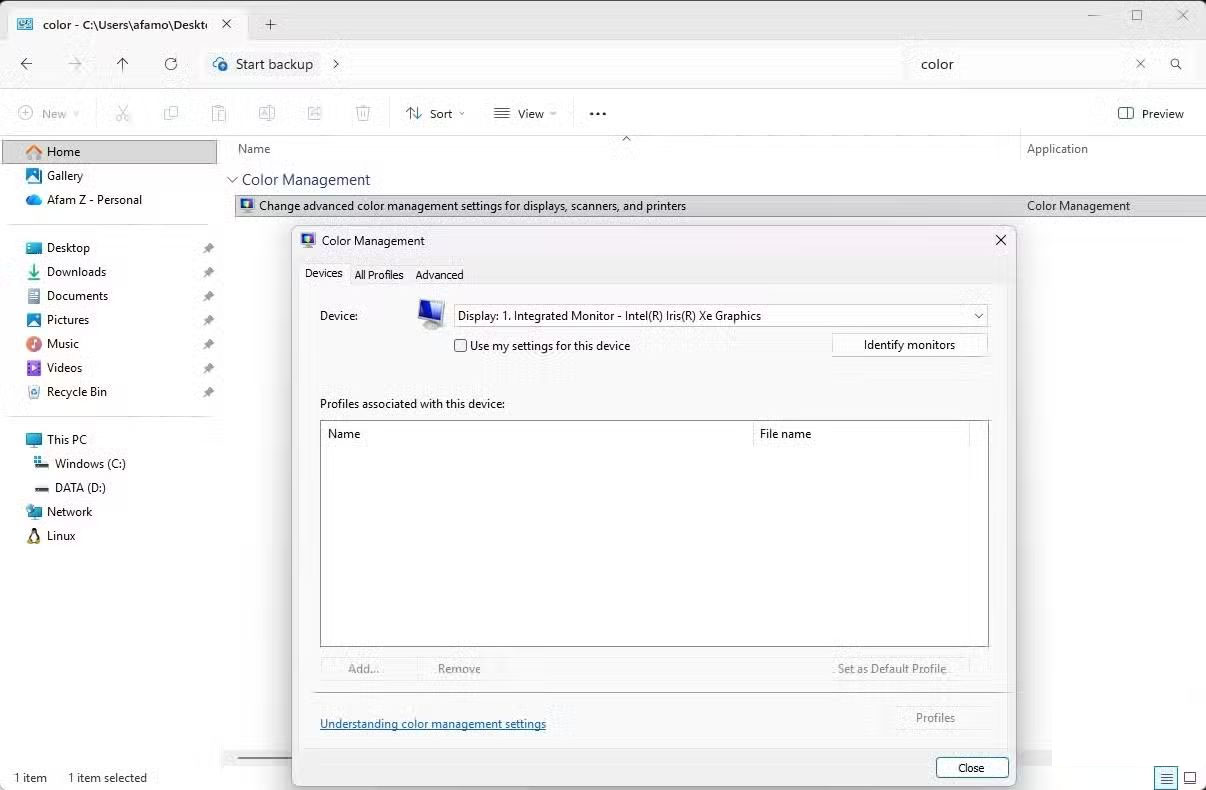Screen dimensions: 1206x790
Task: Open the See more ellipsis menu
Action: click(x=598, y=114)
